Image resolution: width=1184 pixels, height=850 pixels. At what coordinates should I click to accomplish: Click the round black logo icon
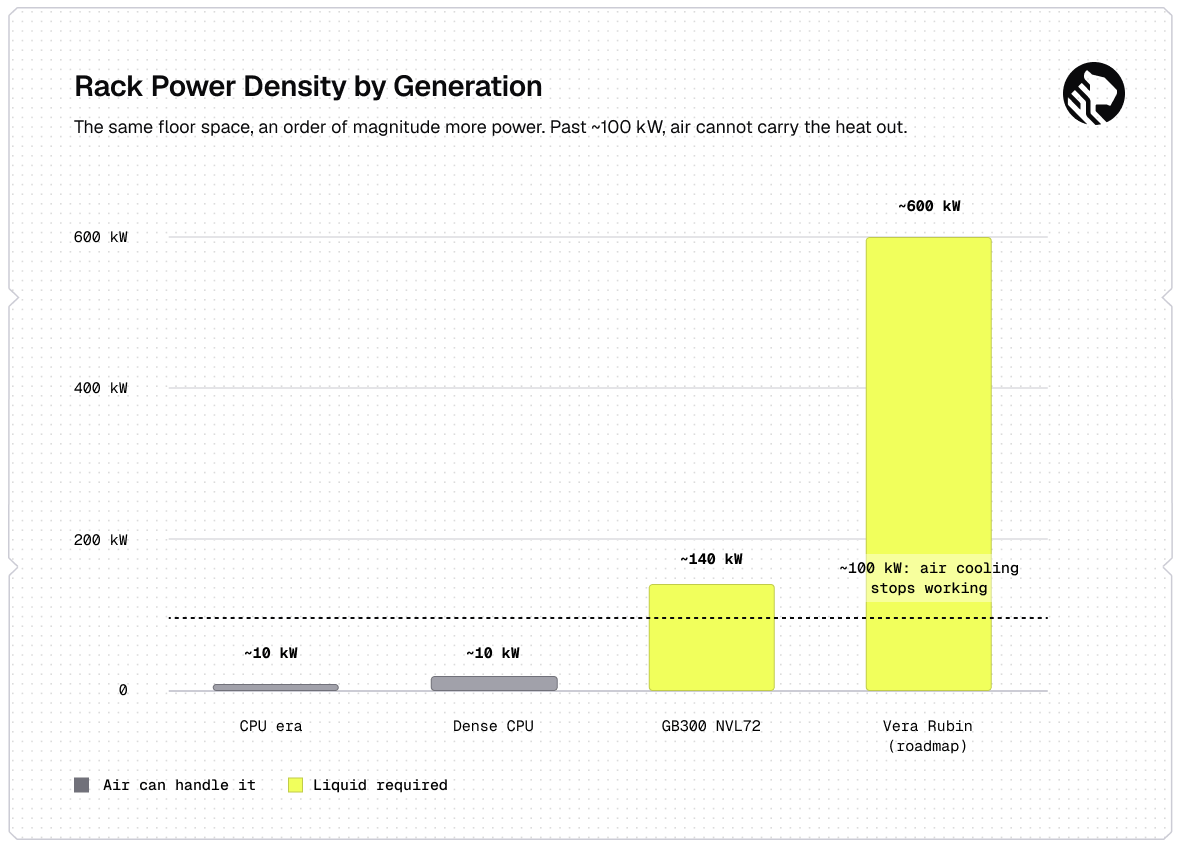click(x=1093, y=94)
